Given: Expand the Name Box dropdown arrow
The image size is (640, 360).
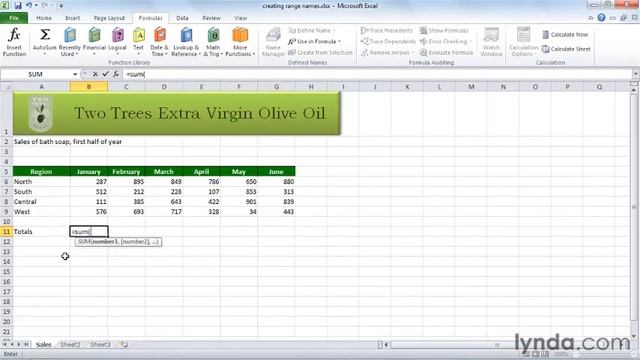Looking at the screenshot, I should click(x=75, y=74).
